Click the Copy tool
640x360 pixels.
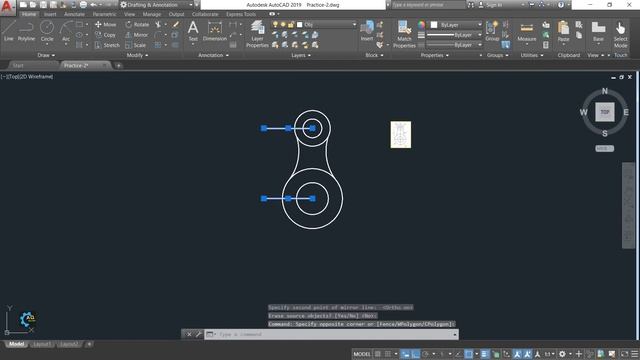105,35
